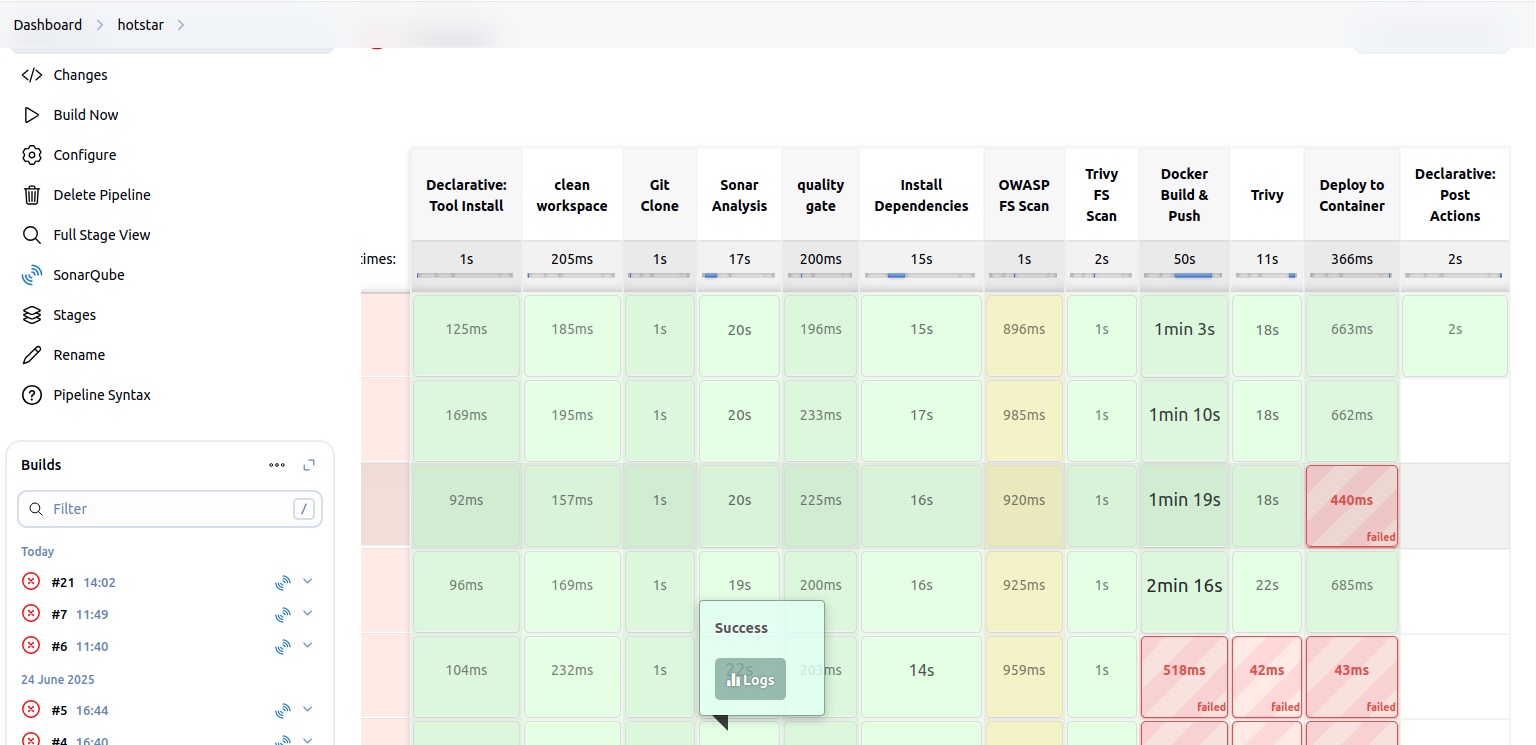The image size is (1536, 745).
Task: Click the Rename pencil icon
Action: [x=32, y=355]
